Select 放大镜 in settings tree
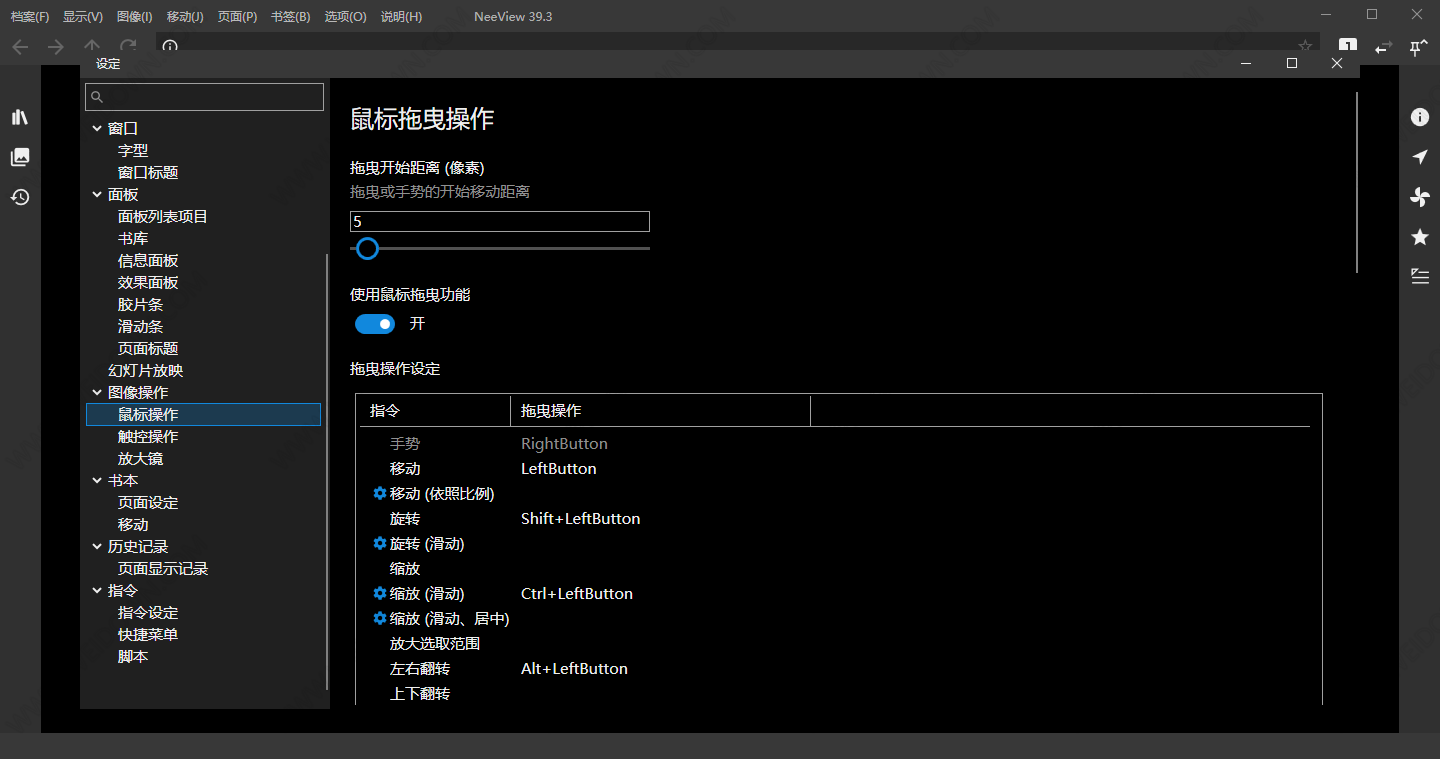 140,458
